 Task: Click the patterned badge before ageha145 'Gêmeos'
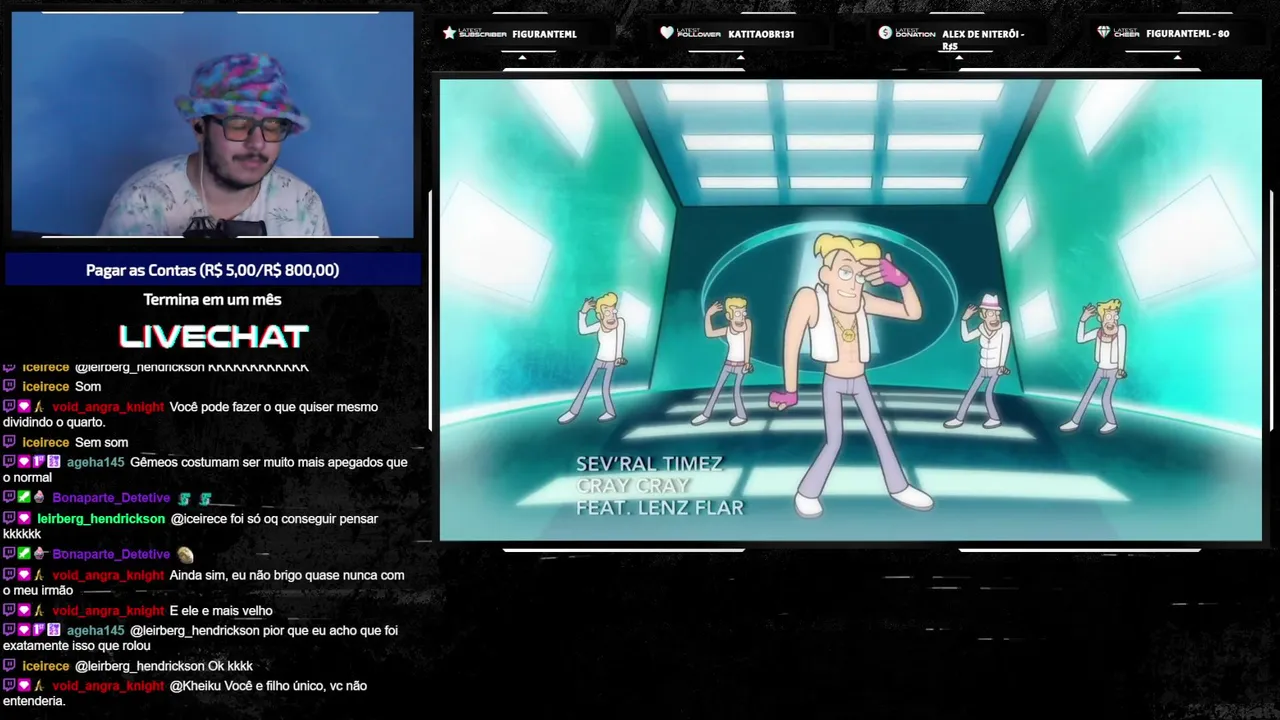[x=54, y=462]
